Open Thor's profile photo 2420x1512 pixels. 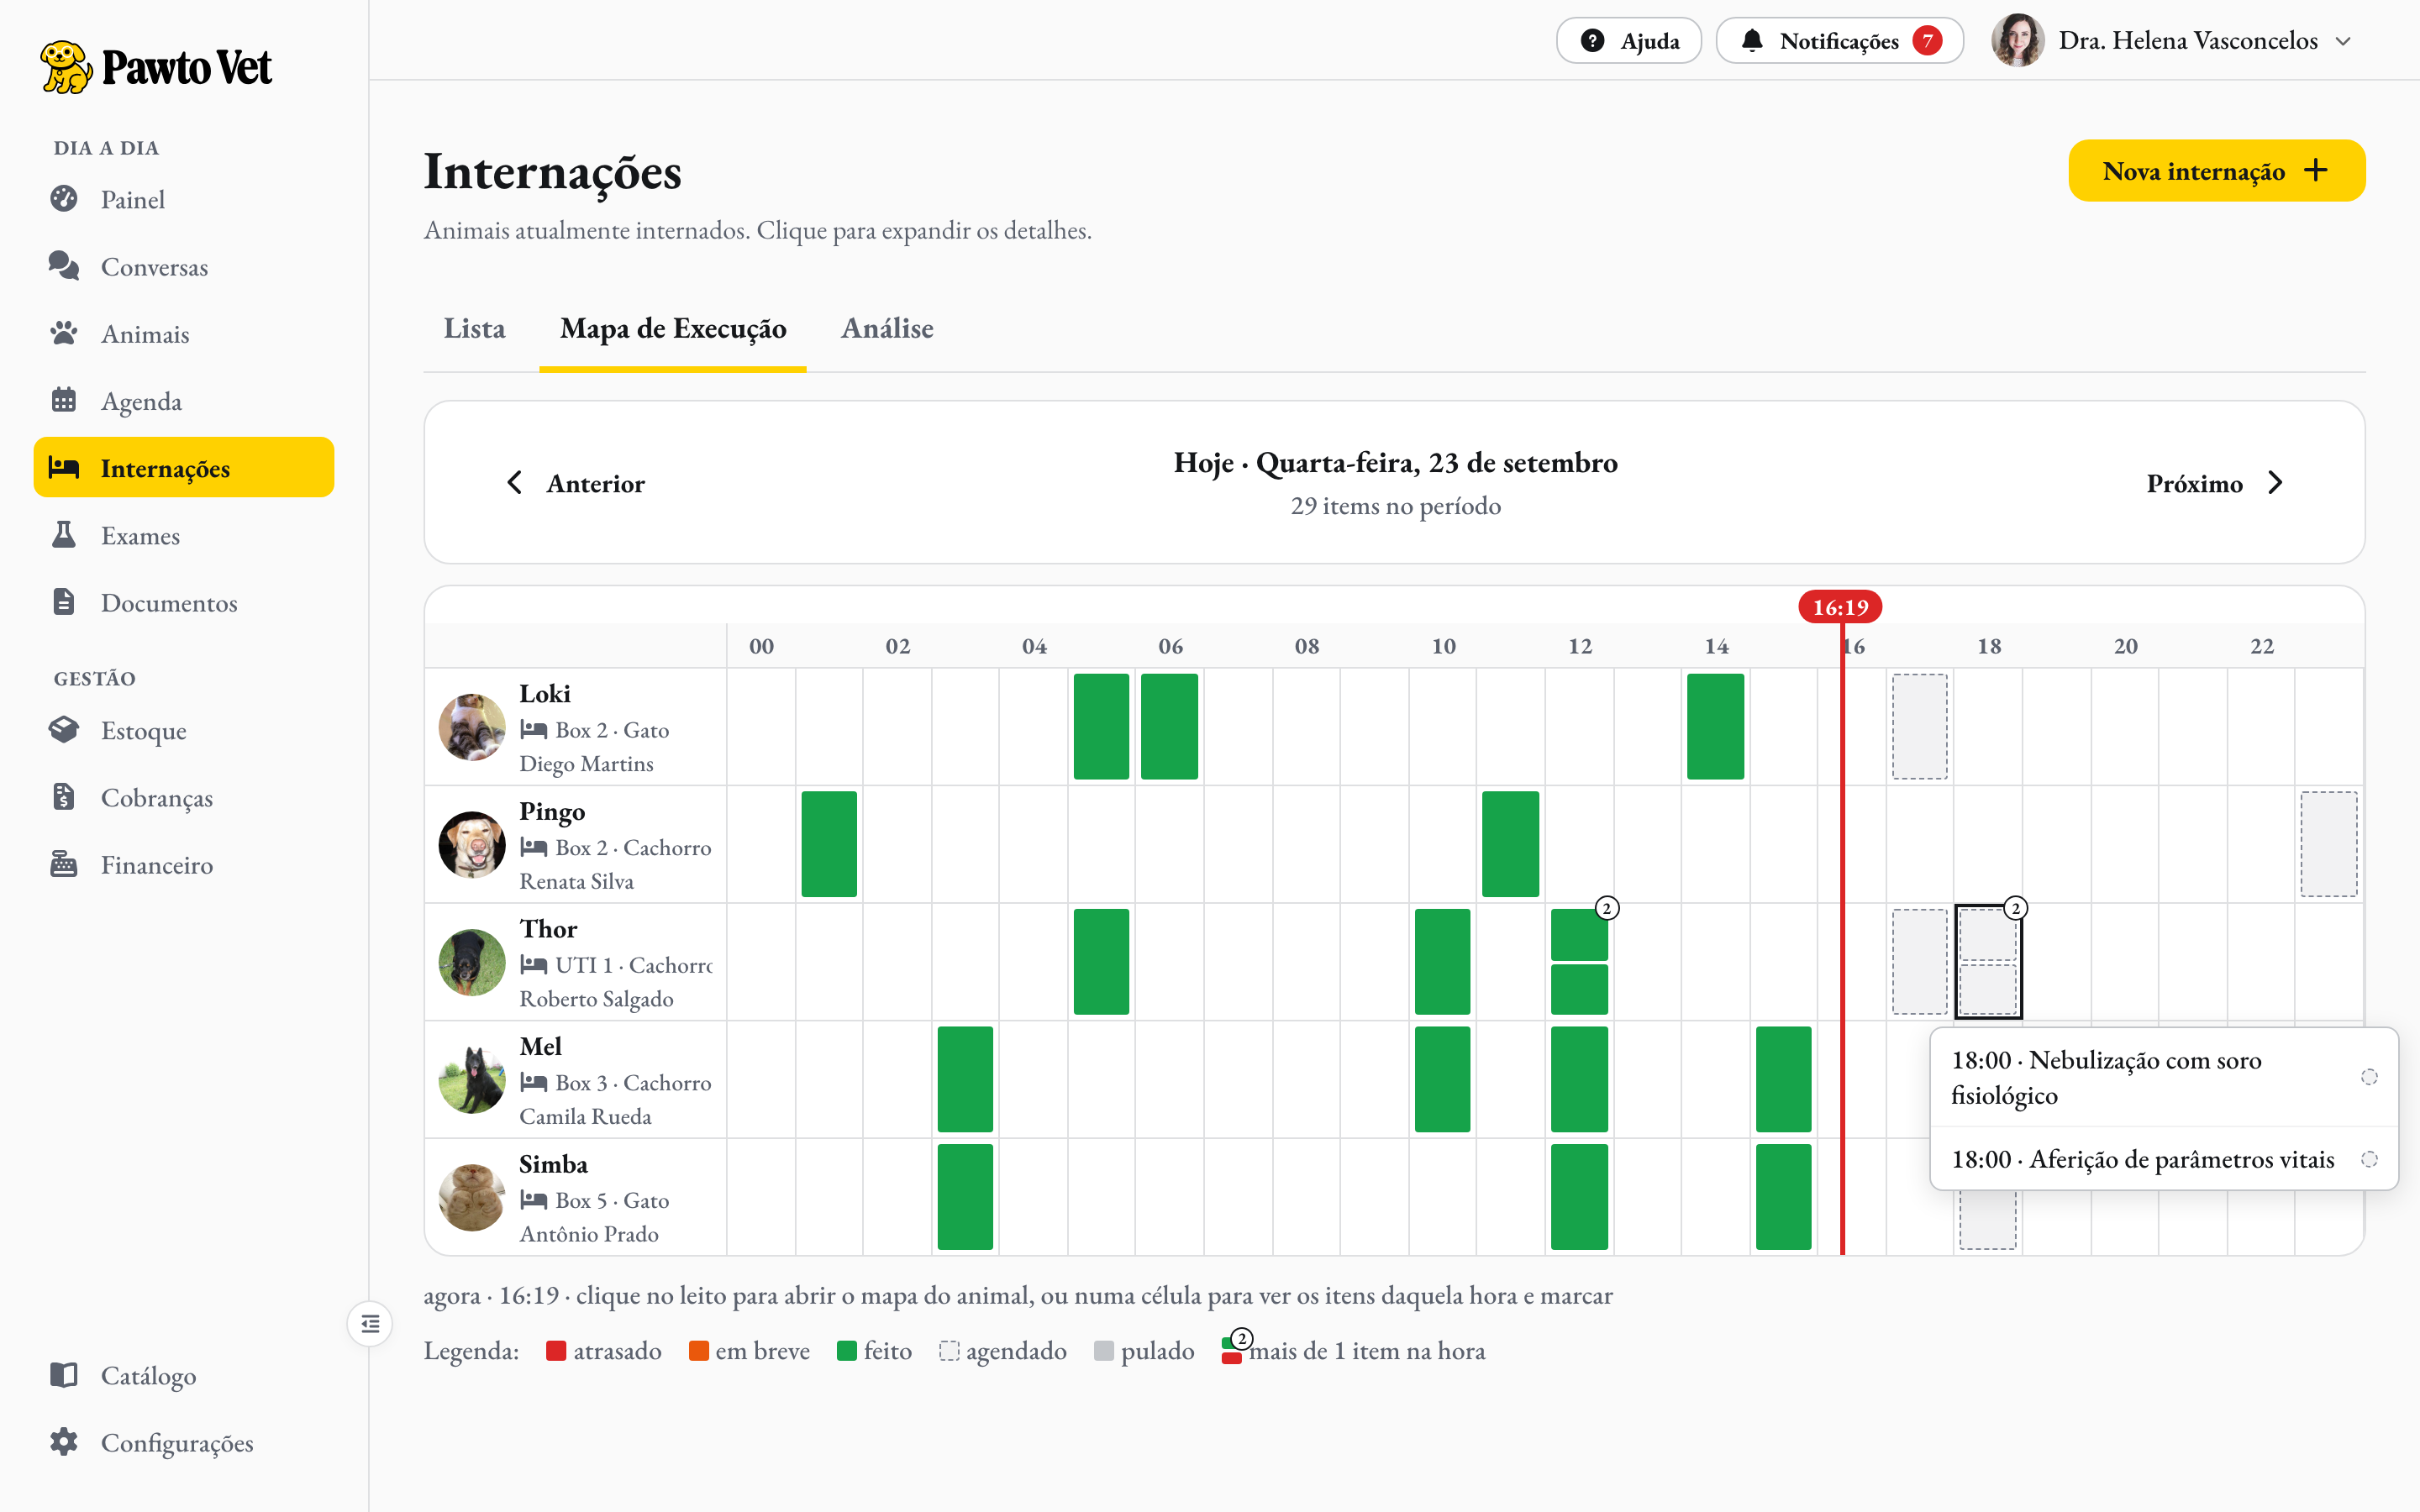coord(472,962)
